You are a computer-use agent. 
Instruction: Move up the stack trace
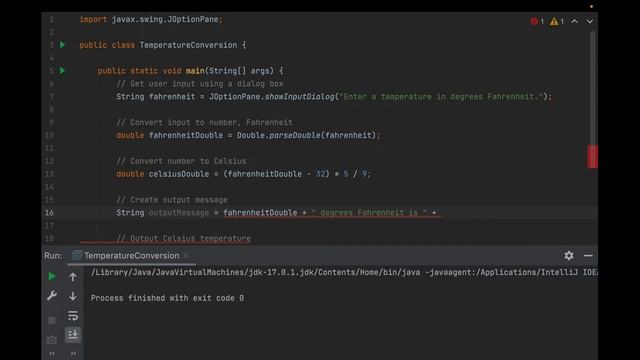pos(73,277)
